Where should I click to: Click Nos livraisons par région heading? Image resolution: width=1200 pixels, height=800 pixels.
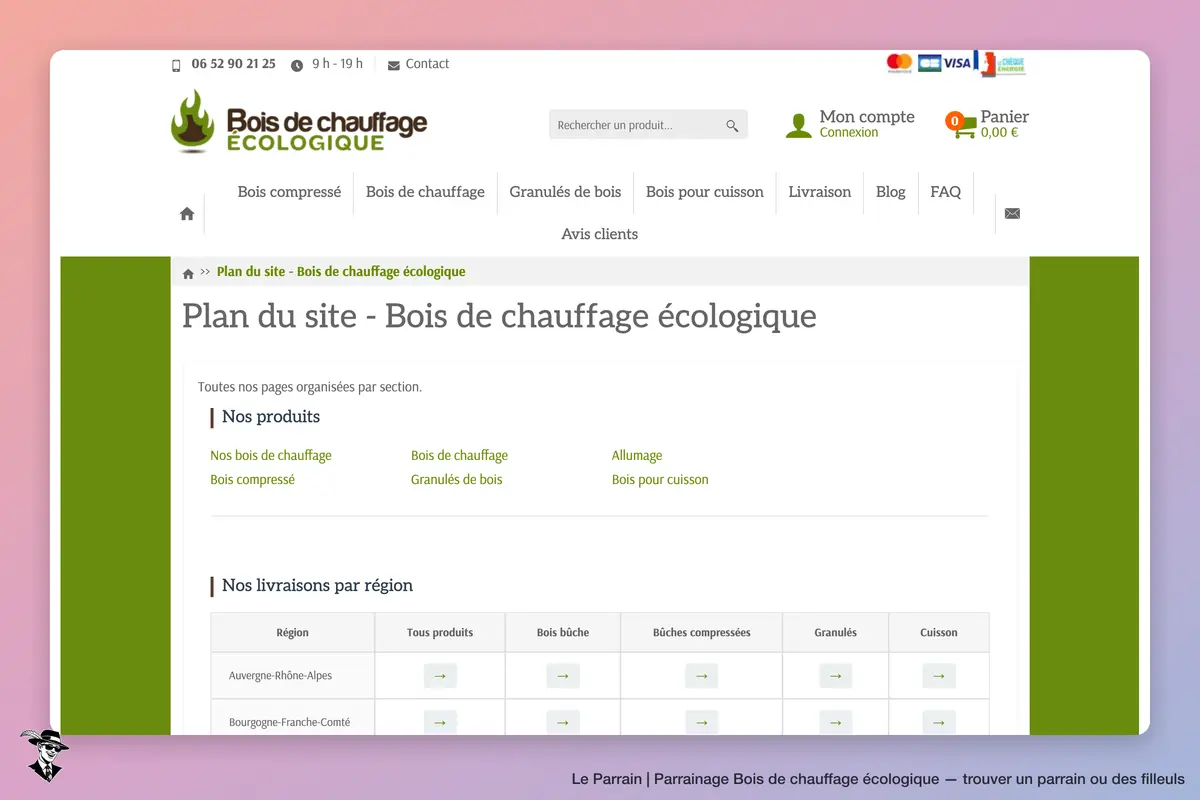[317, 586]
